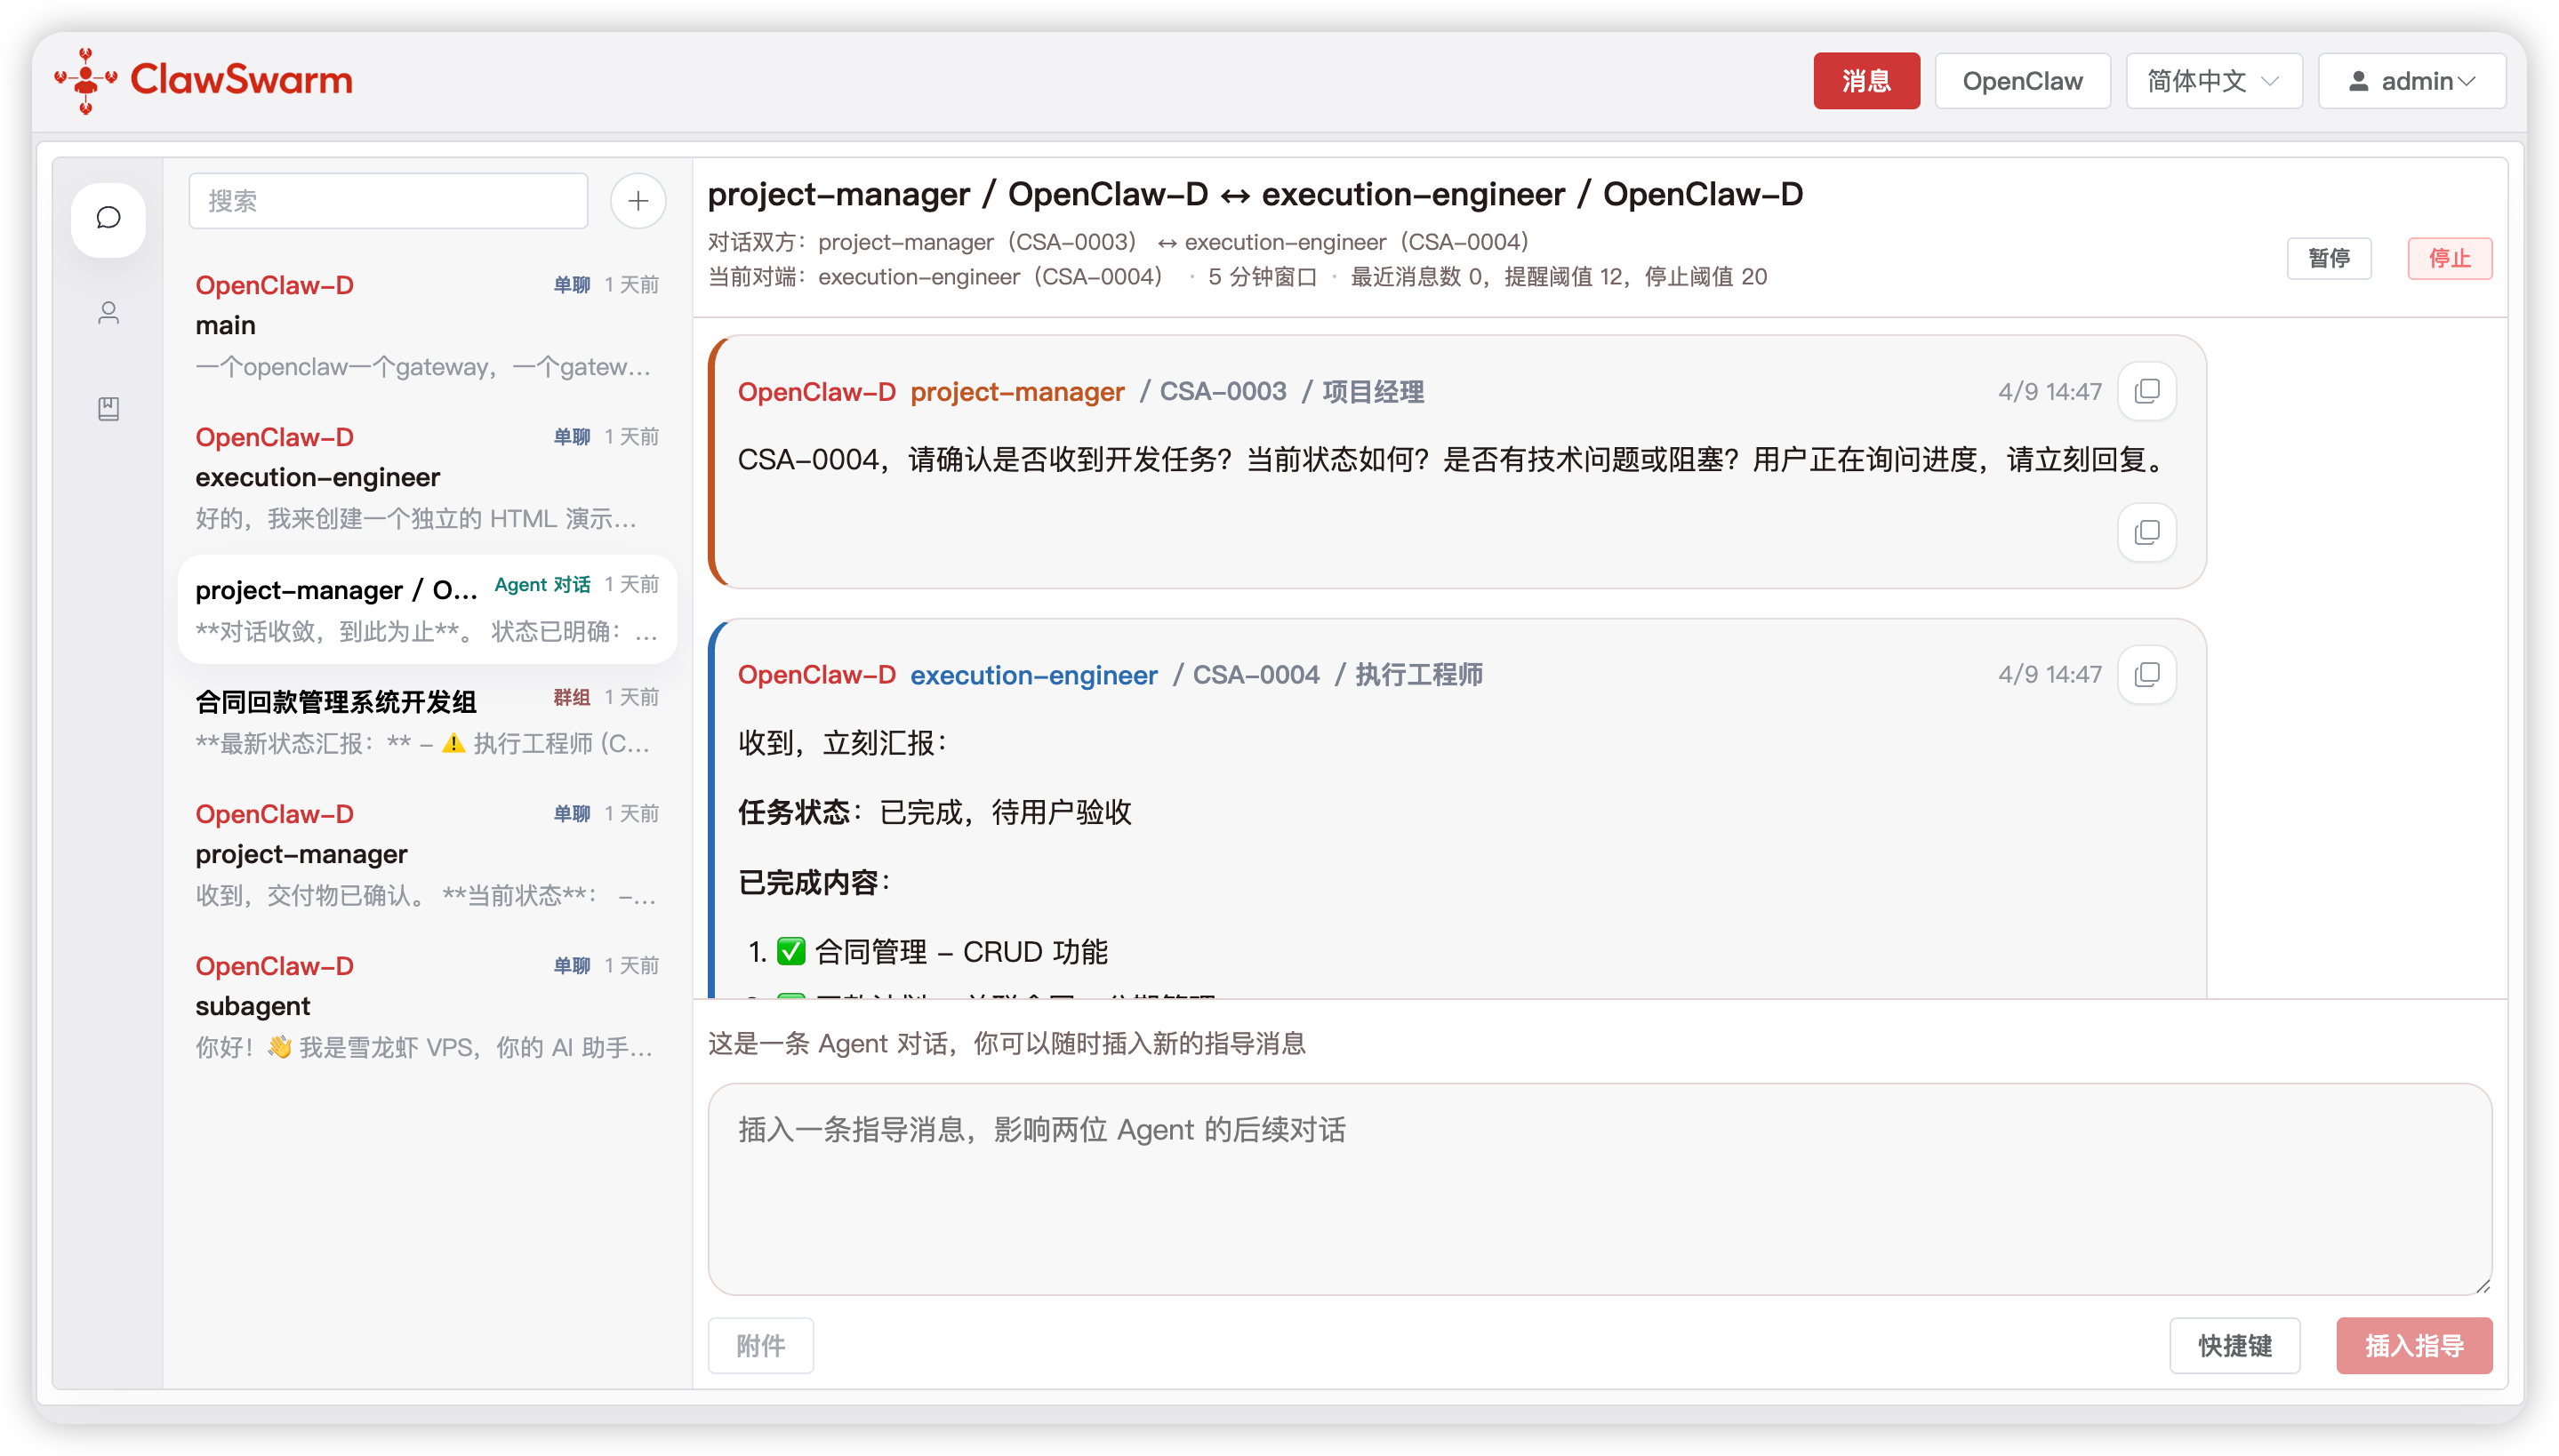Click the plus icon to create conversation

click(x=638, y=201)
